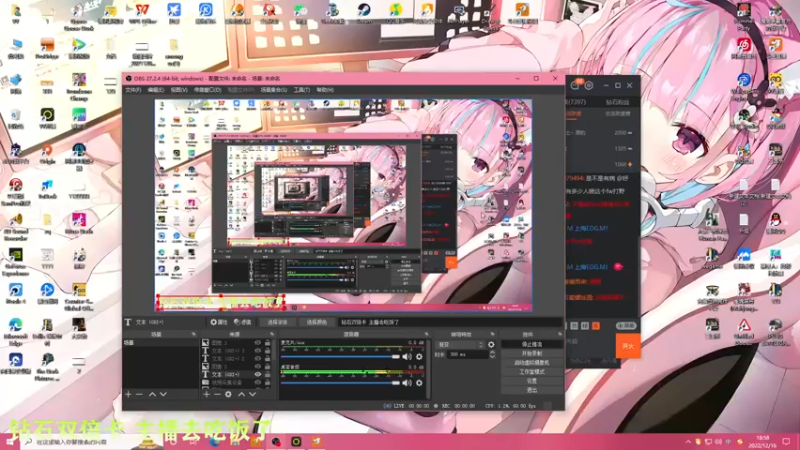This screenshot has width=800, height=450.
Task: Mute Desktop Audio speaker icon
Action: 407,383
